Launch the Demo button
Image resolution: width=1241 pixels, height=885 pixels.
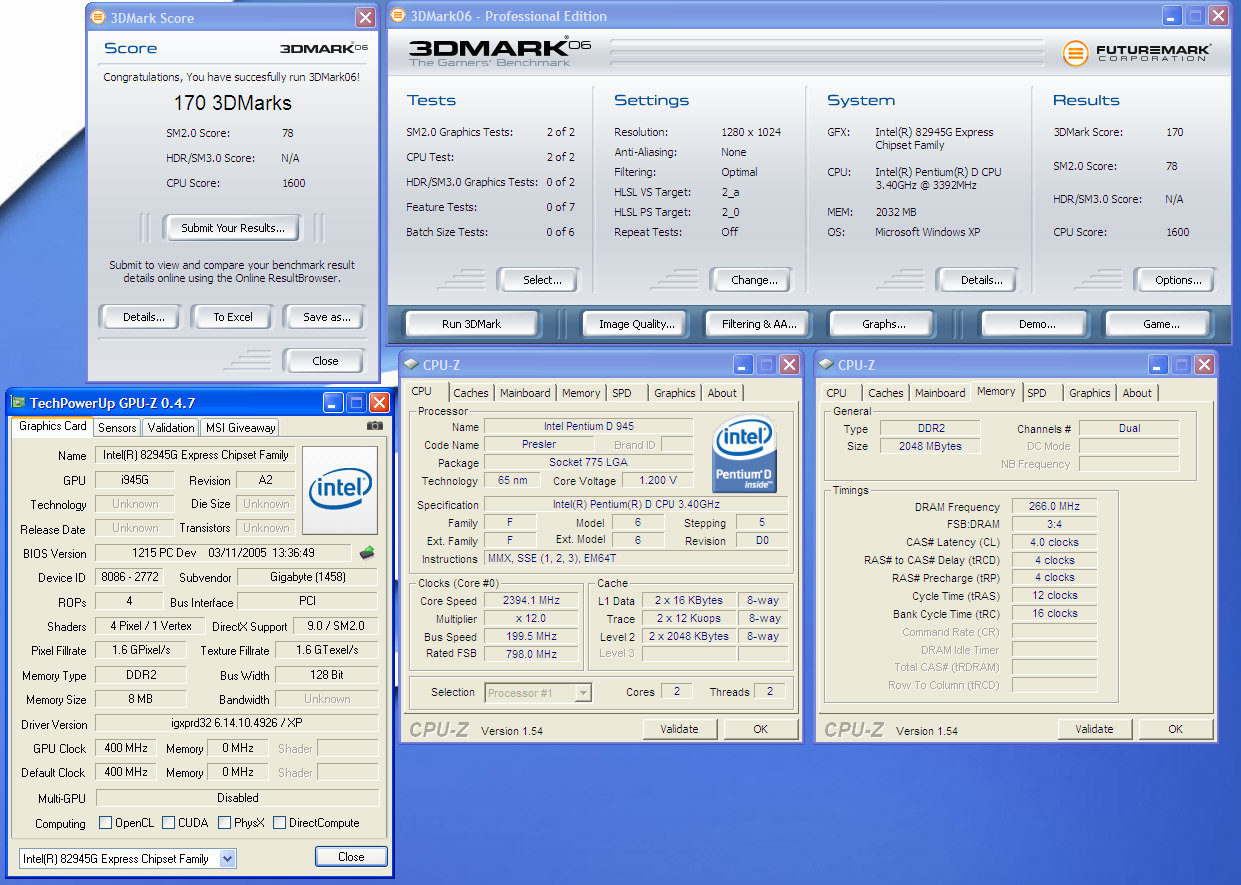coord(1037,324)
